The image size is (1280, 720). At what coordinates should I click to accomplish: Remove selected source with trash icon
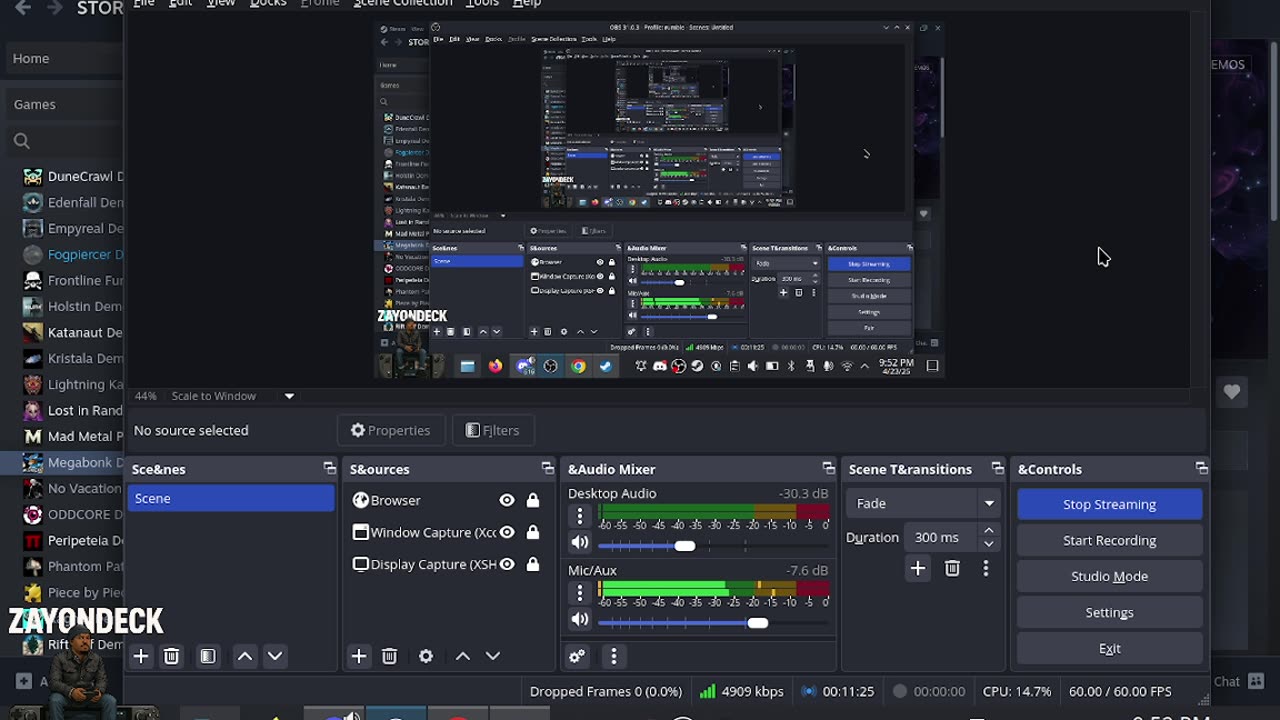pos(389,656)
